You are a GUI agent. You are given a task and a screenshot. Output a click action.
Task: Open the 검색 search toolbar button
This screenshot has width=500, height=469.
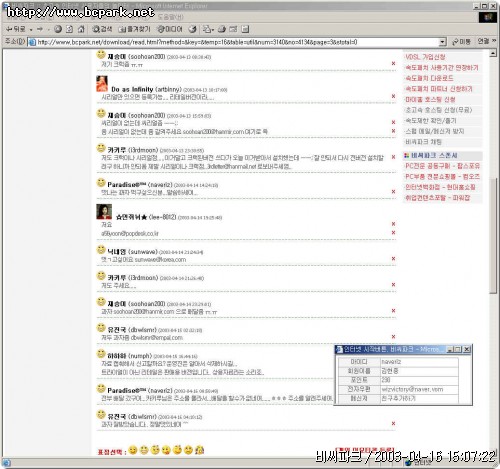[x=102, y=29]
